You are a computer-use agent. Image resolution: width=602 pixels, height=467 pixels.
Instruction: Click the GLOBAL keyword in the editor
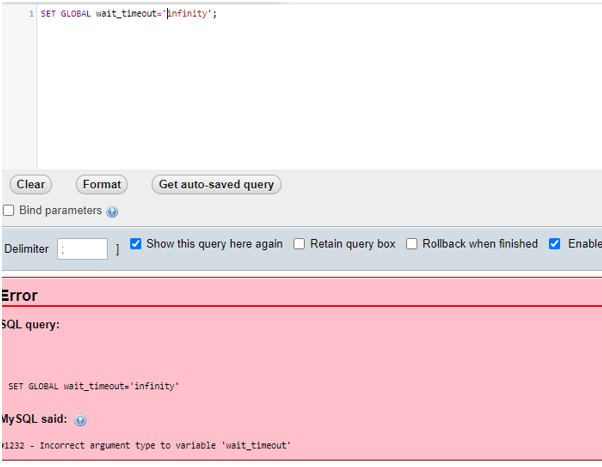76,14
